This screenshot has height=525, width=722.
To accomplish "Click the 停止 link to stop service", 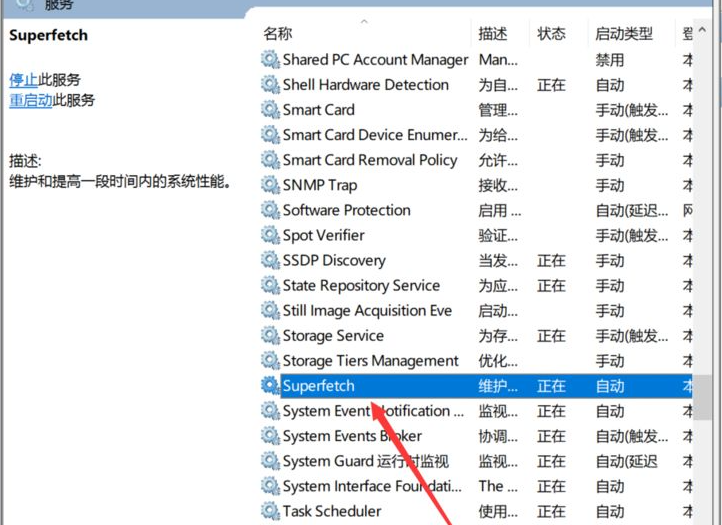I will [24, 80].
